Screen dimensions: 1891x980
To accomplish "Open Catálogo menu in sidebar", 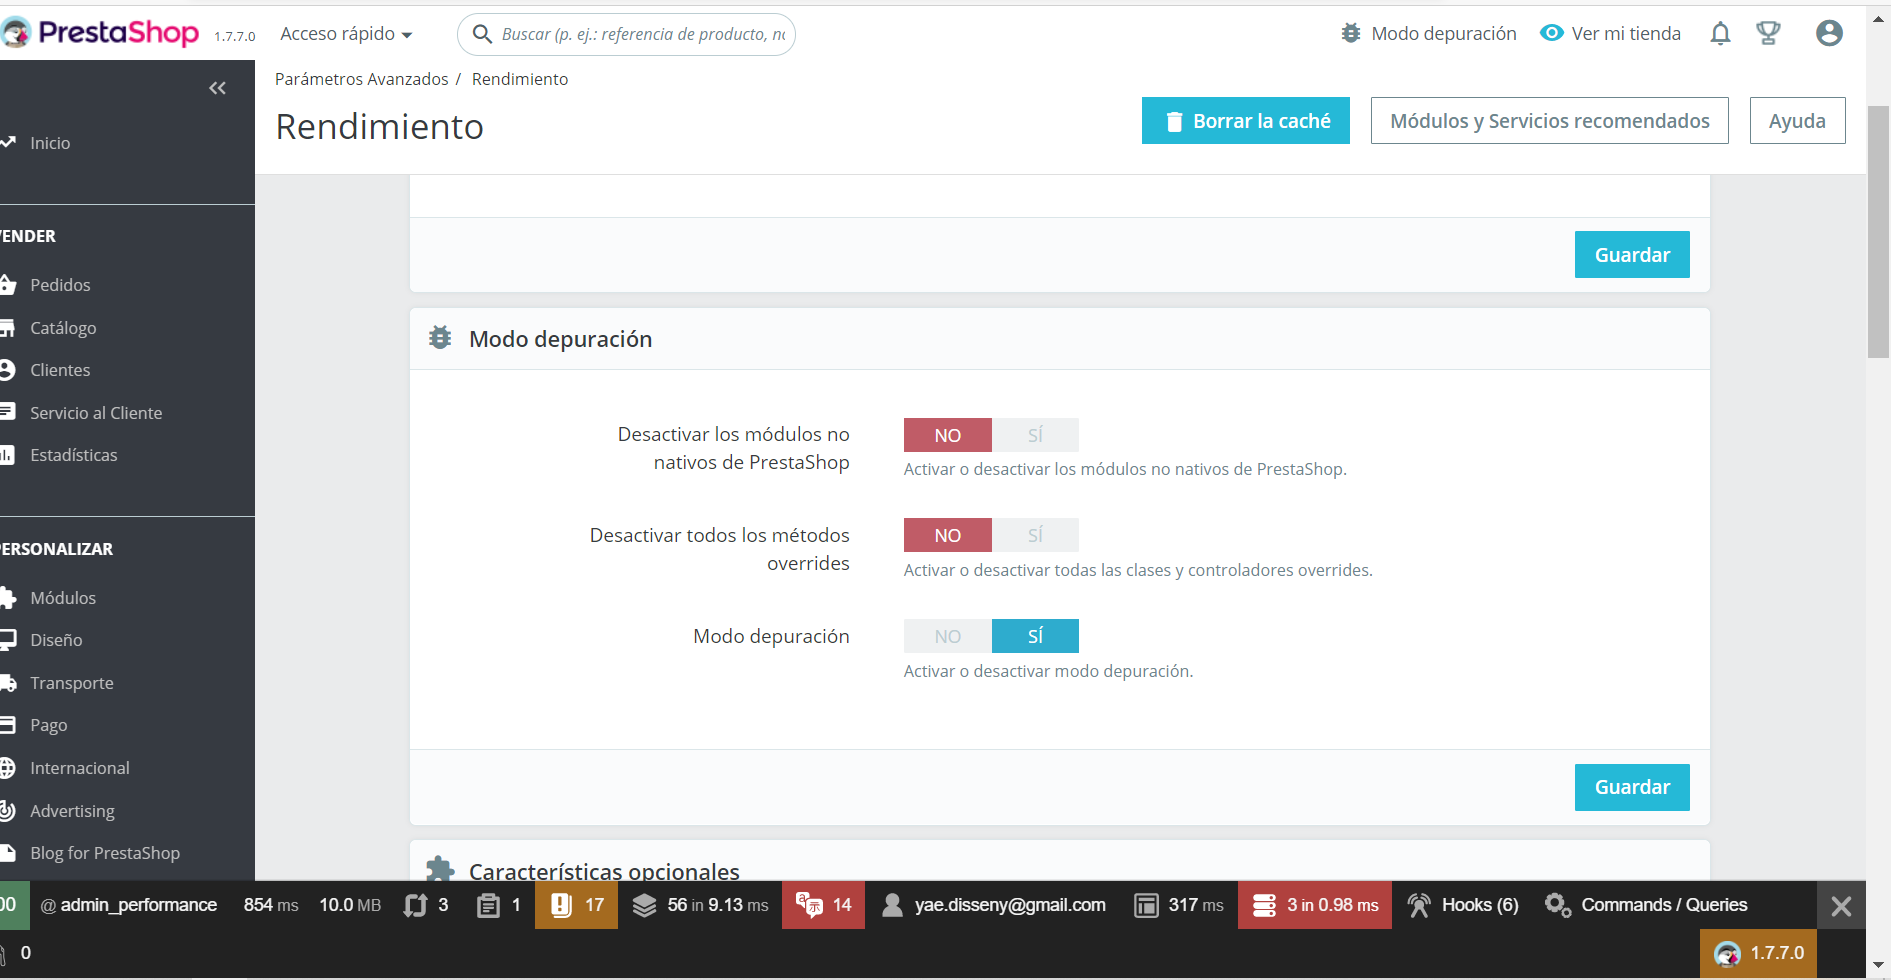I will [x=63, y=328].
